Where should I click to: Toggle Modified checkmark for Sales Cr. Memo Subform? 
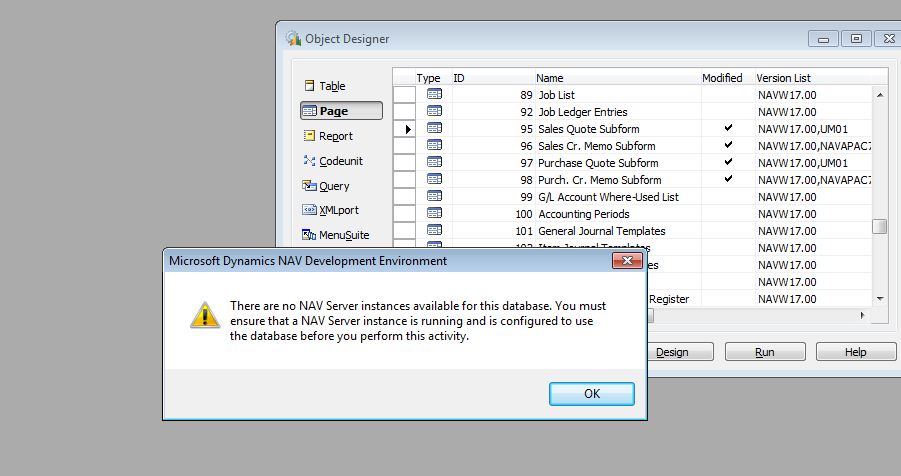(x=728, y=145)
